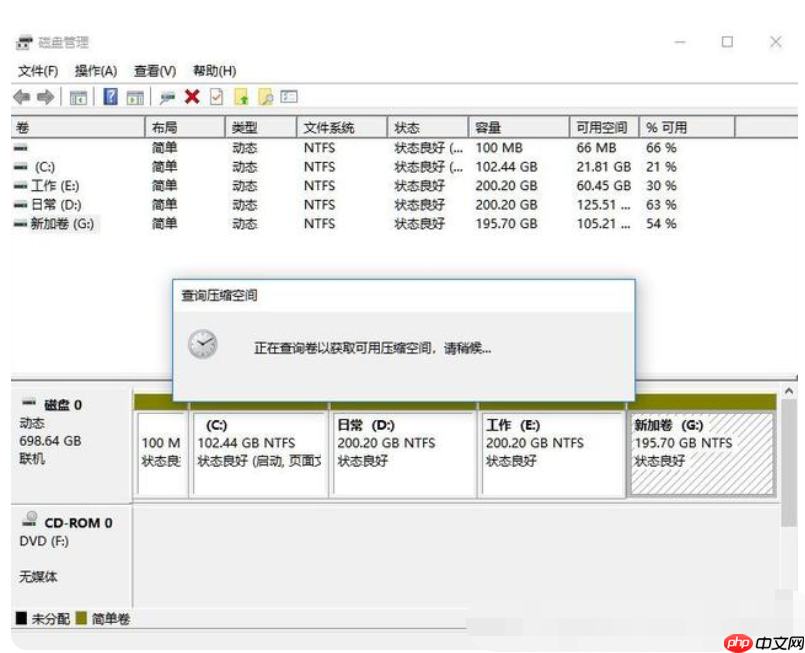Screen dimensions: 805x653
Task: Click the 21.81 GB free space cell
Action: pos(603,167)
